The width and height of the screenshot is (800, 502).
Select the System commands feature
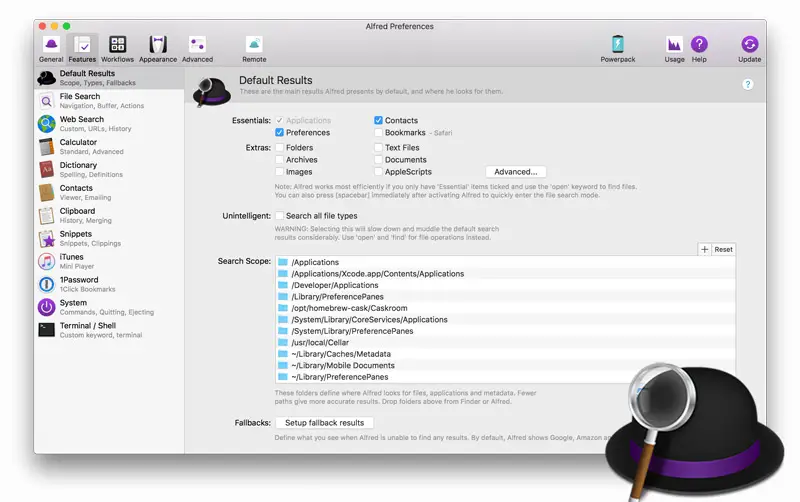click(x=109, y=308)
